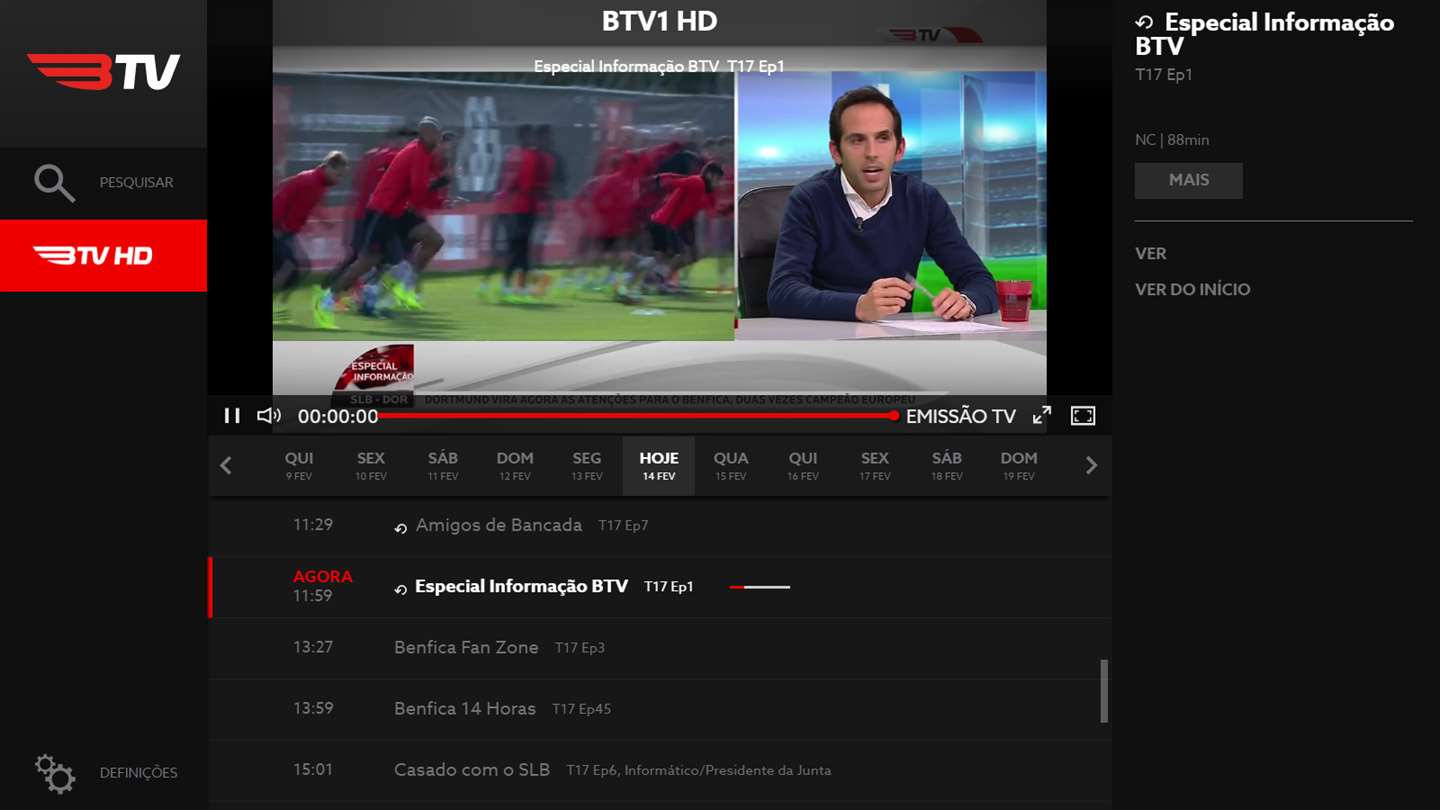This screenshot has height=810, width=1440.
Task: Click the 13:27 time entry
Action: (313, 647)
